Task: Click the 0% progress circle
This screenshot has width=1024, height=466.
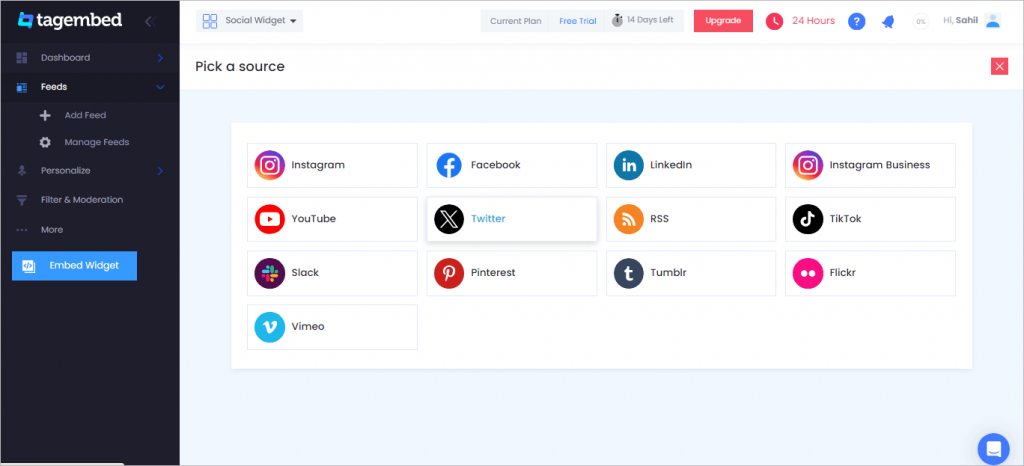Action: pyautogui.click(x=921, y=22)
